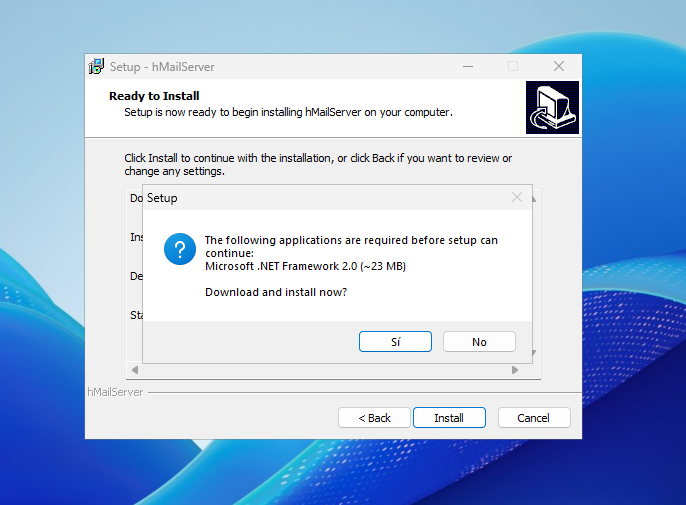Click the 'Setup - hMailServer' window title

[x=162, y=67]
